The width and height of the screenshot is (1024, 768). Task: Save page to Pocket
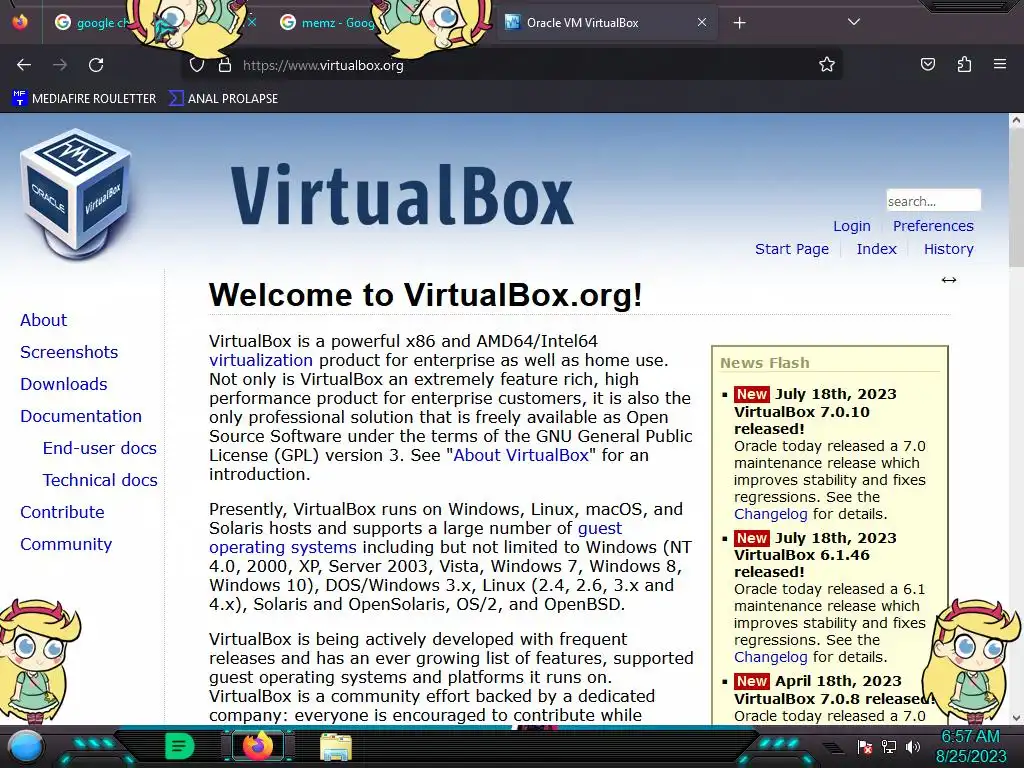(x=927, y=64)
